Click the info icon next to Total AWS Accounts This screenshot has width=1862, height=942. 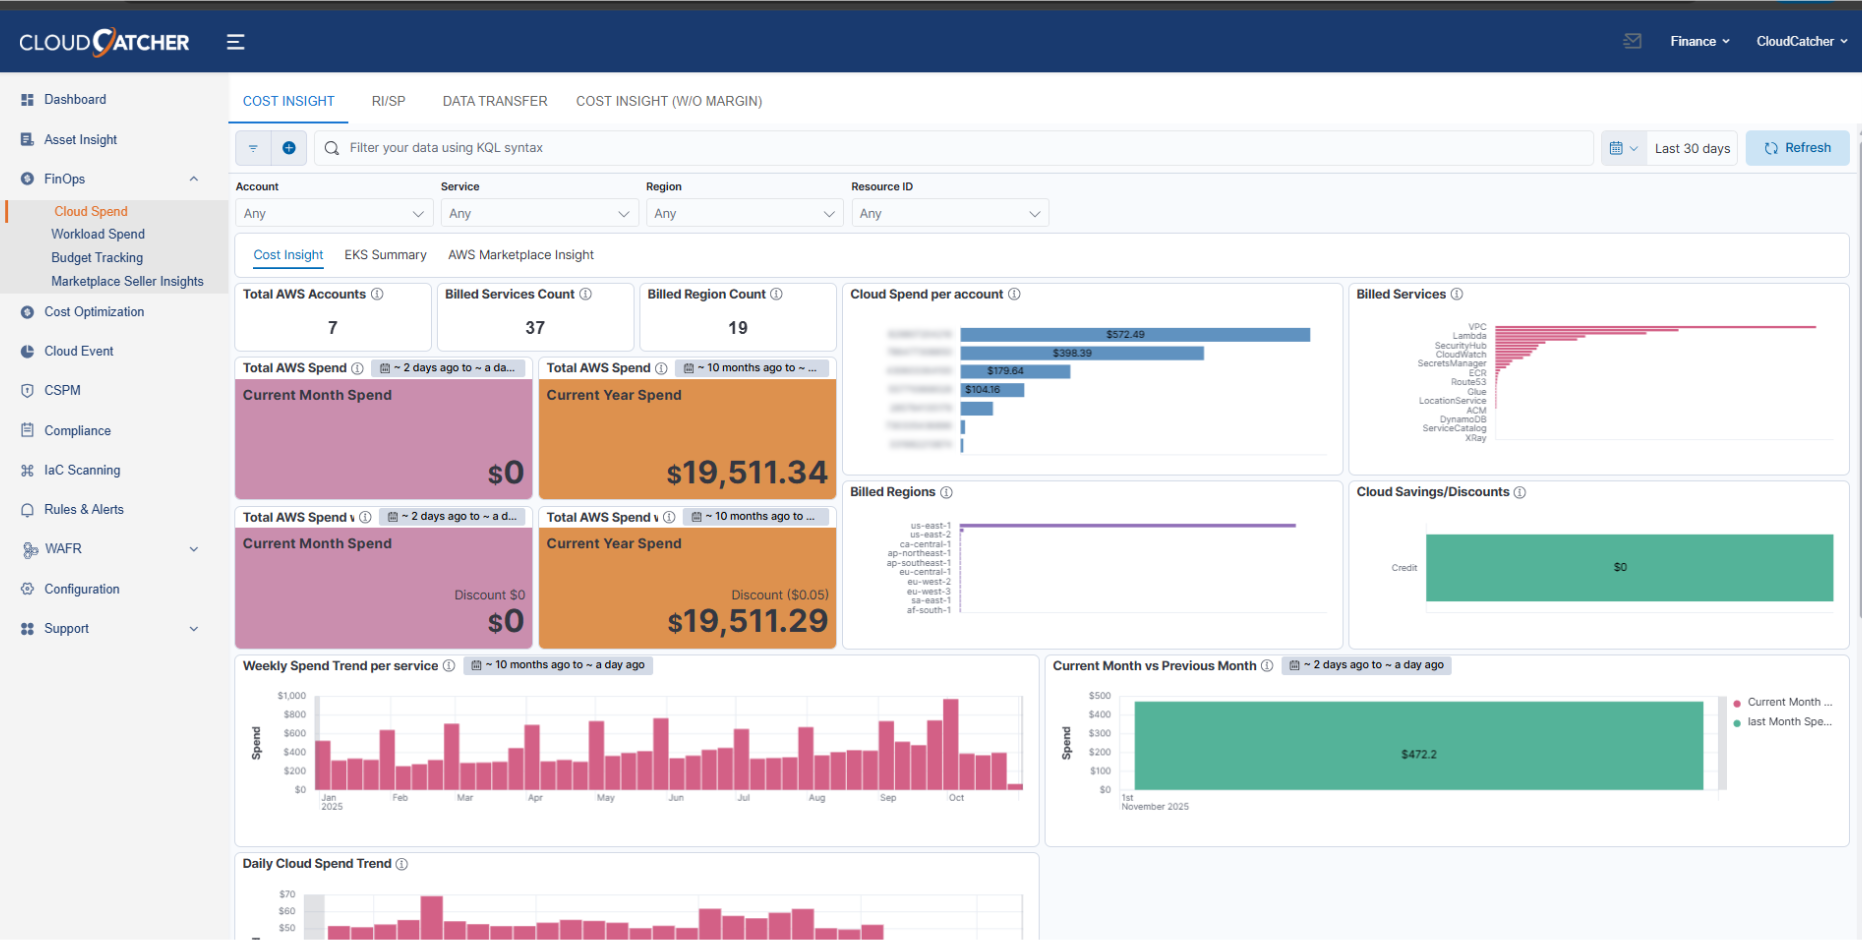(378, 294)
